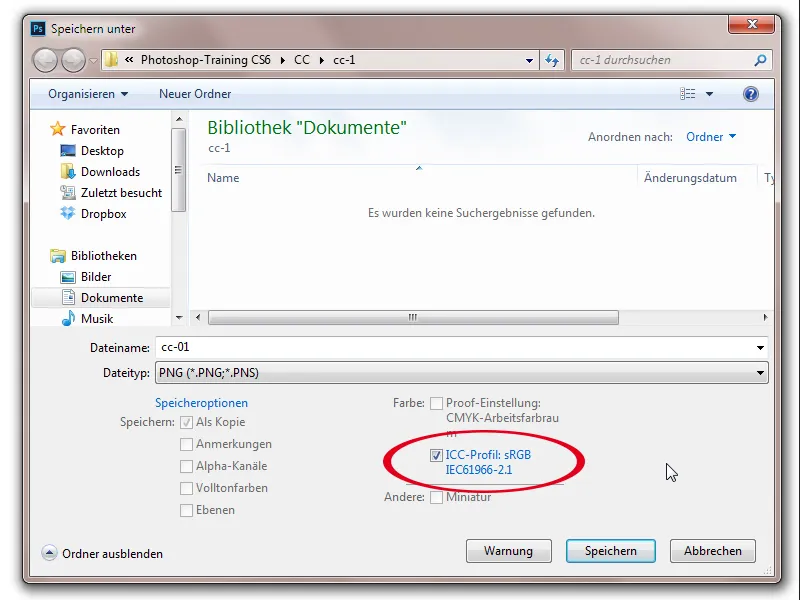Open Dropbox in the sidebar
This screenshot has width=800, height=600.
93,214
